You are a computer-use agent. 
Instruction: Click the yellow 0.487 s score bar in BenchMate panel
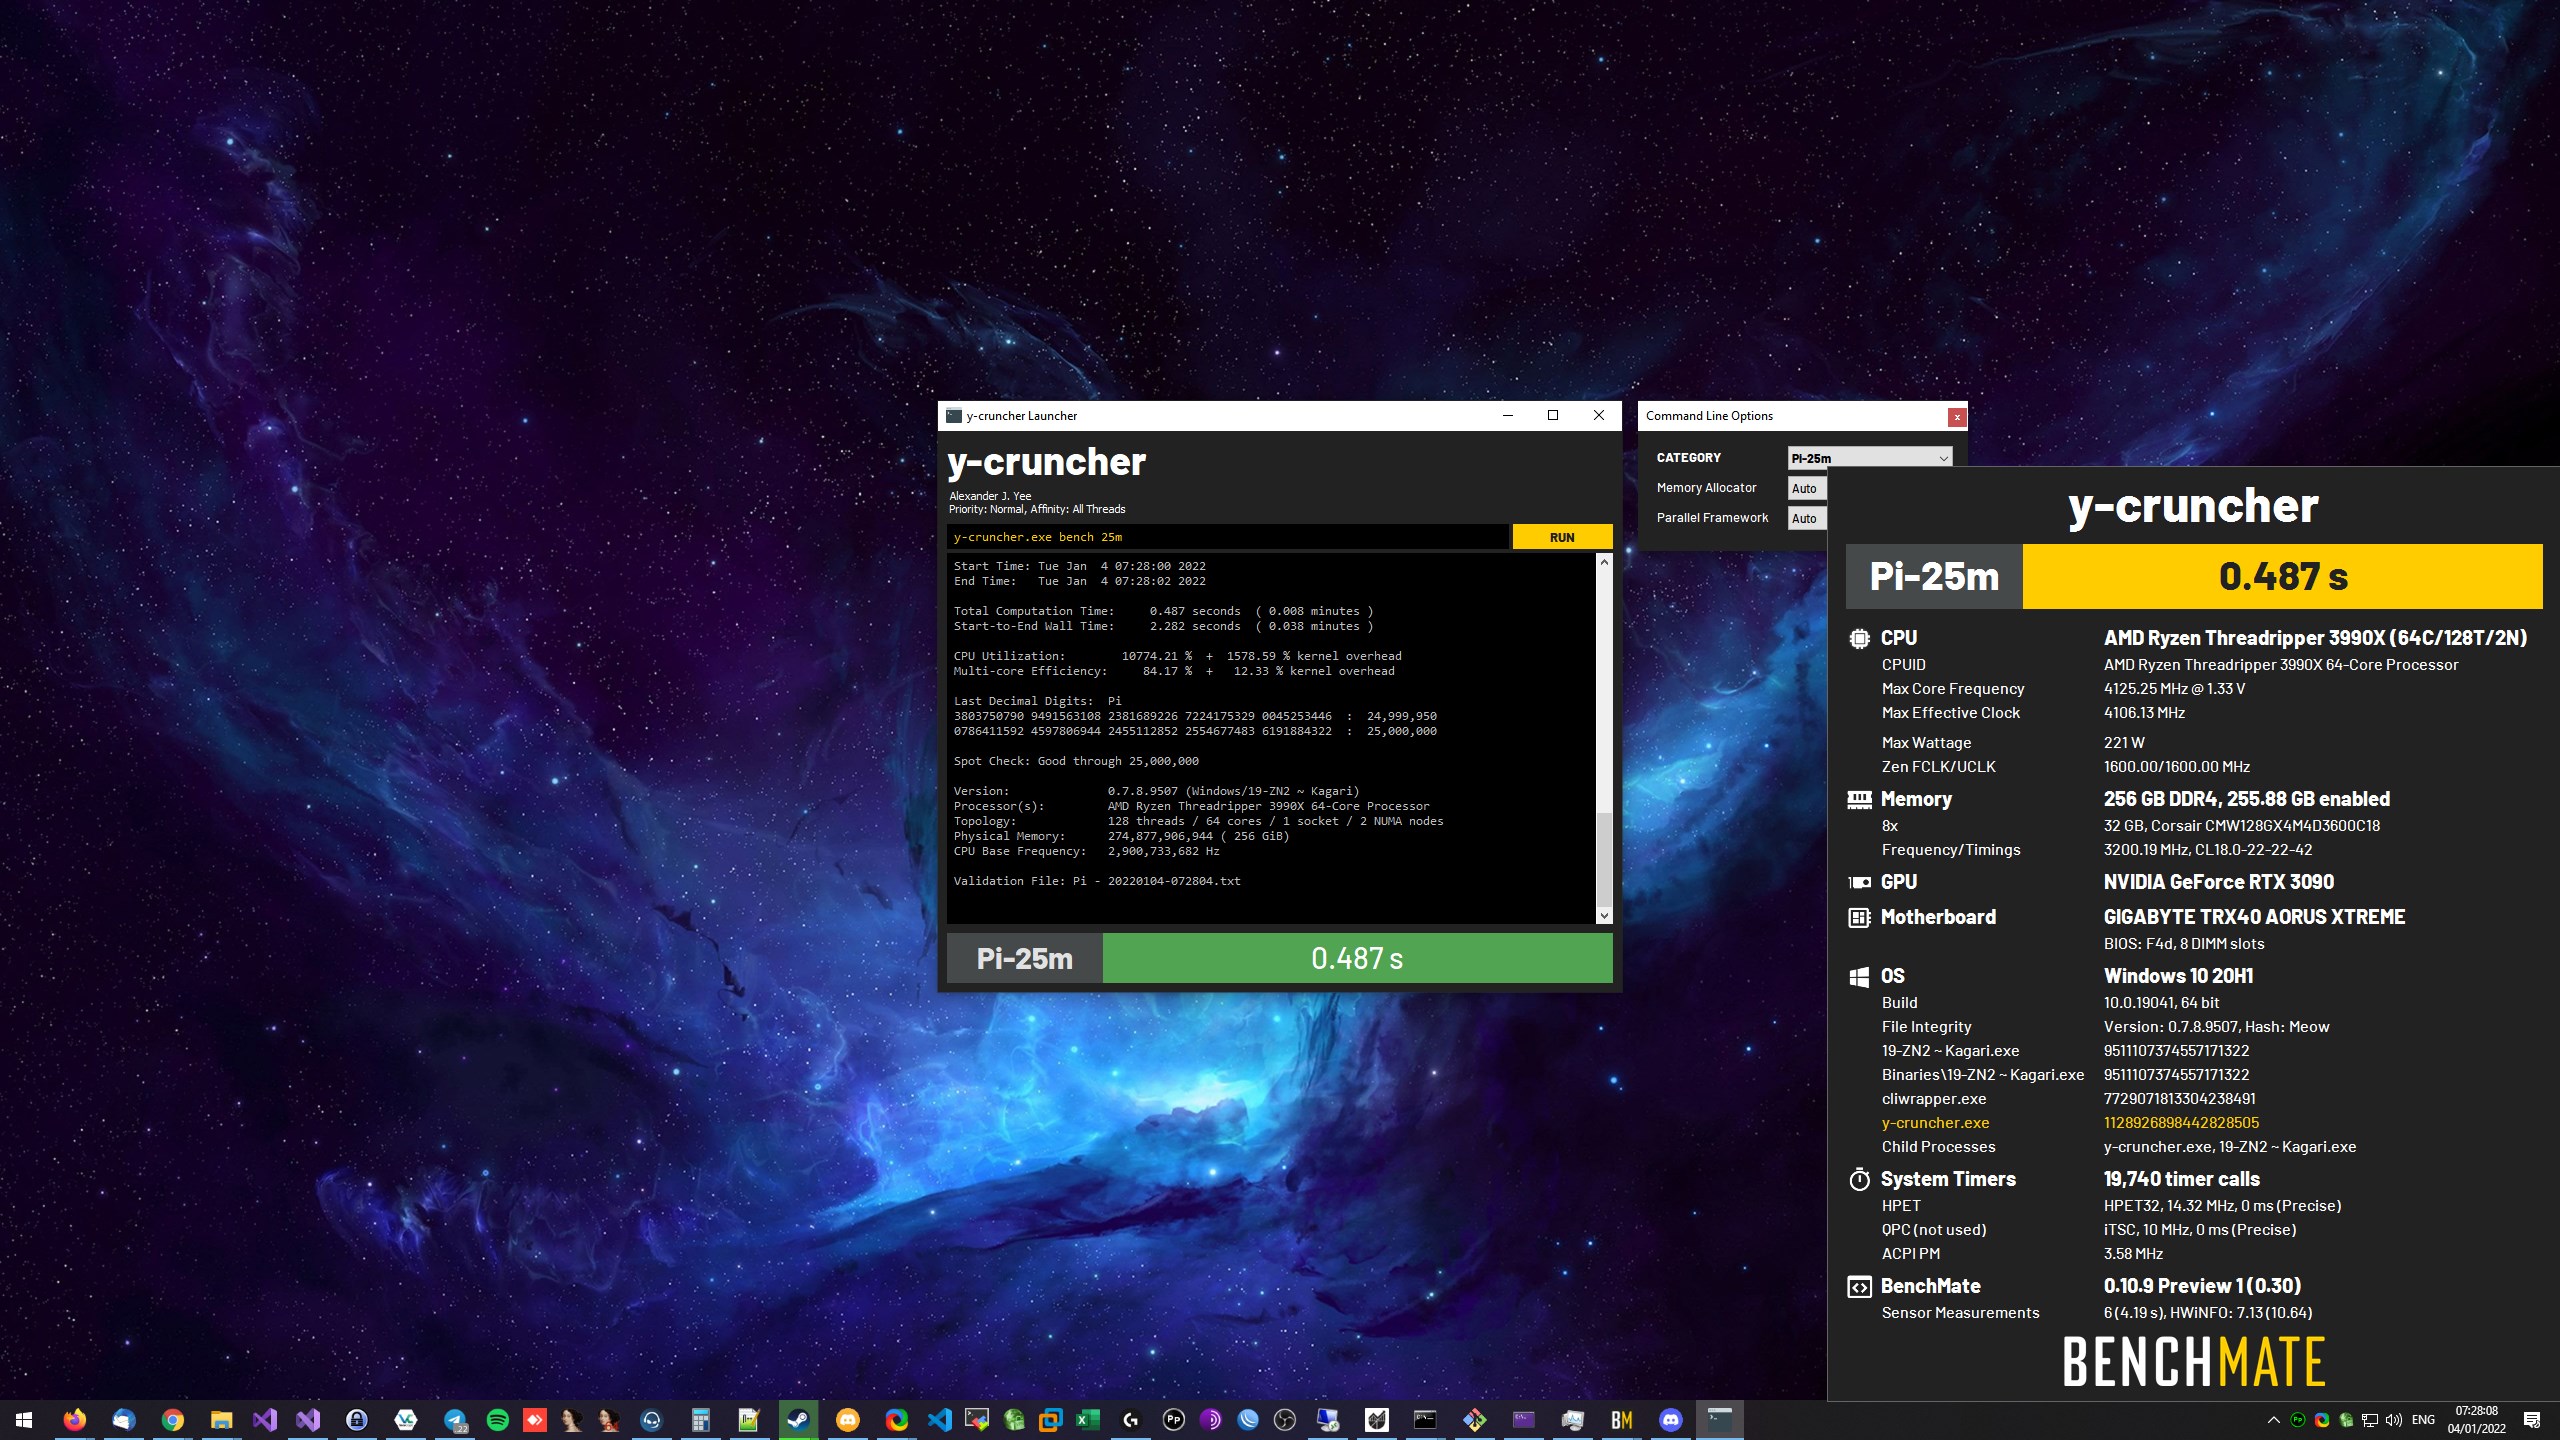coord(2282,576)
